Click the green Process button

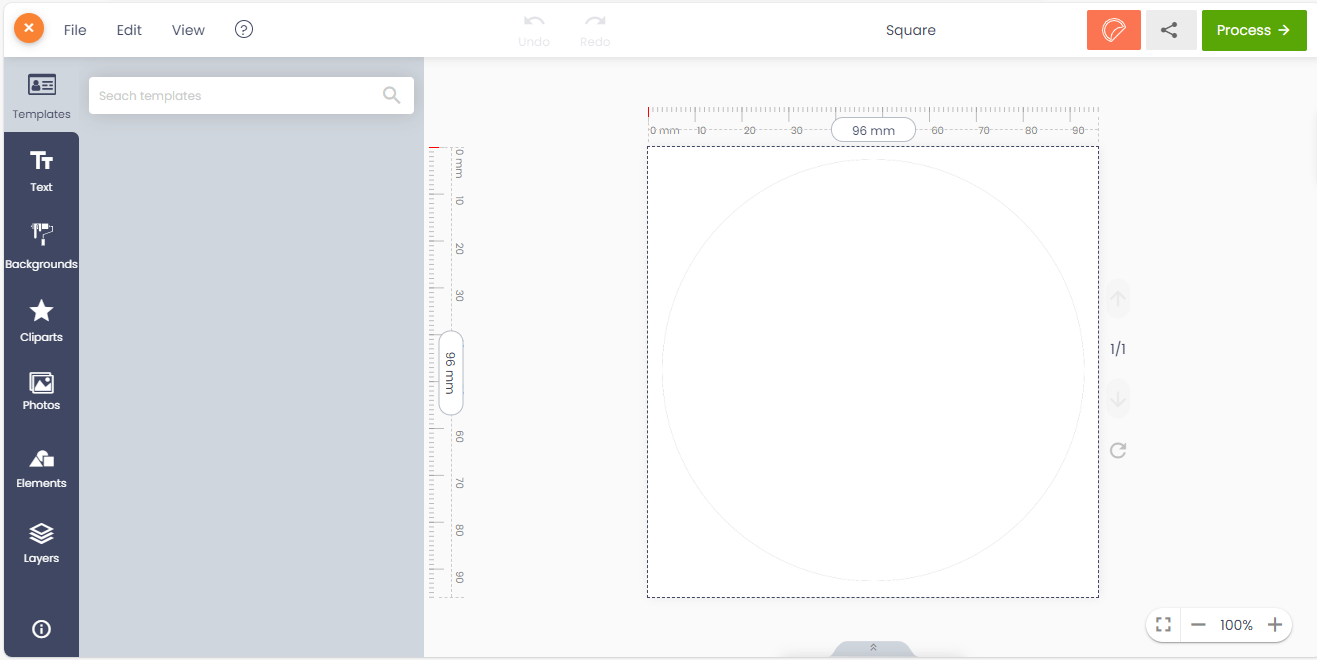(1253, 30)
